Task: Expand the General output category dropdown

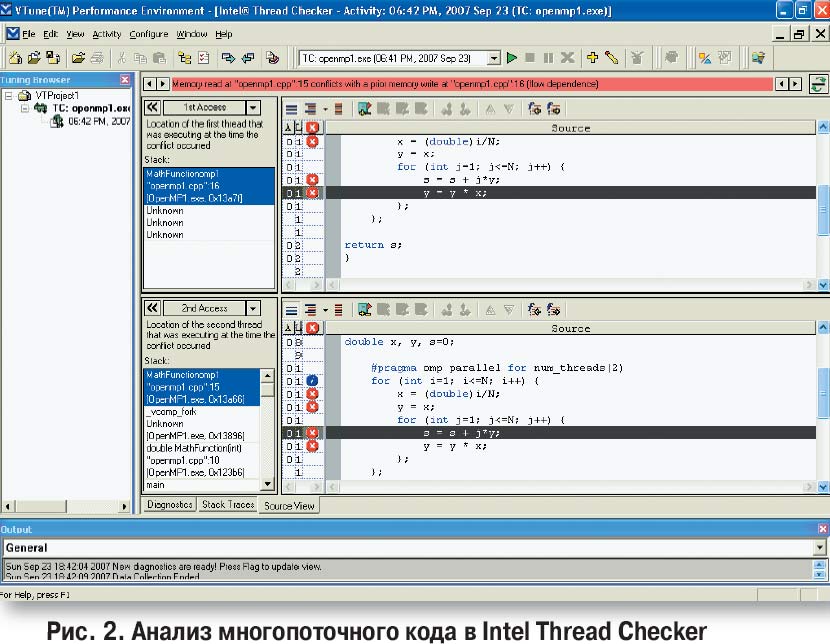Action: coord(820,548)
